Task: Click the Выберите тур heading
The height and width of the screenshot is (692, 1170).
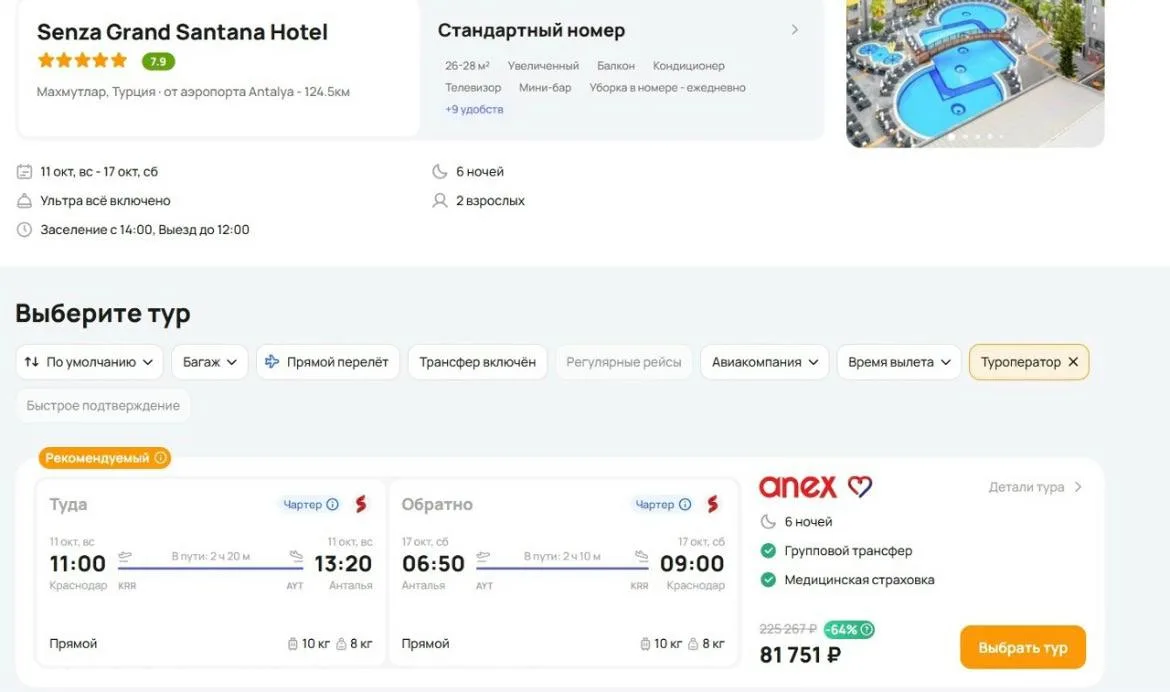Action: tap(103, 313)
